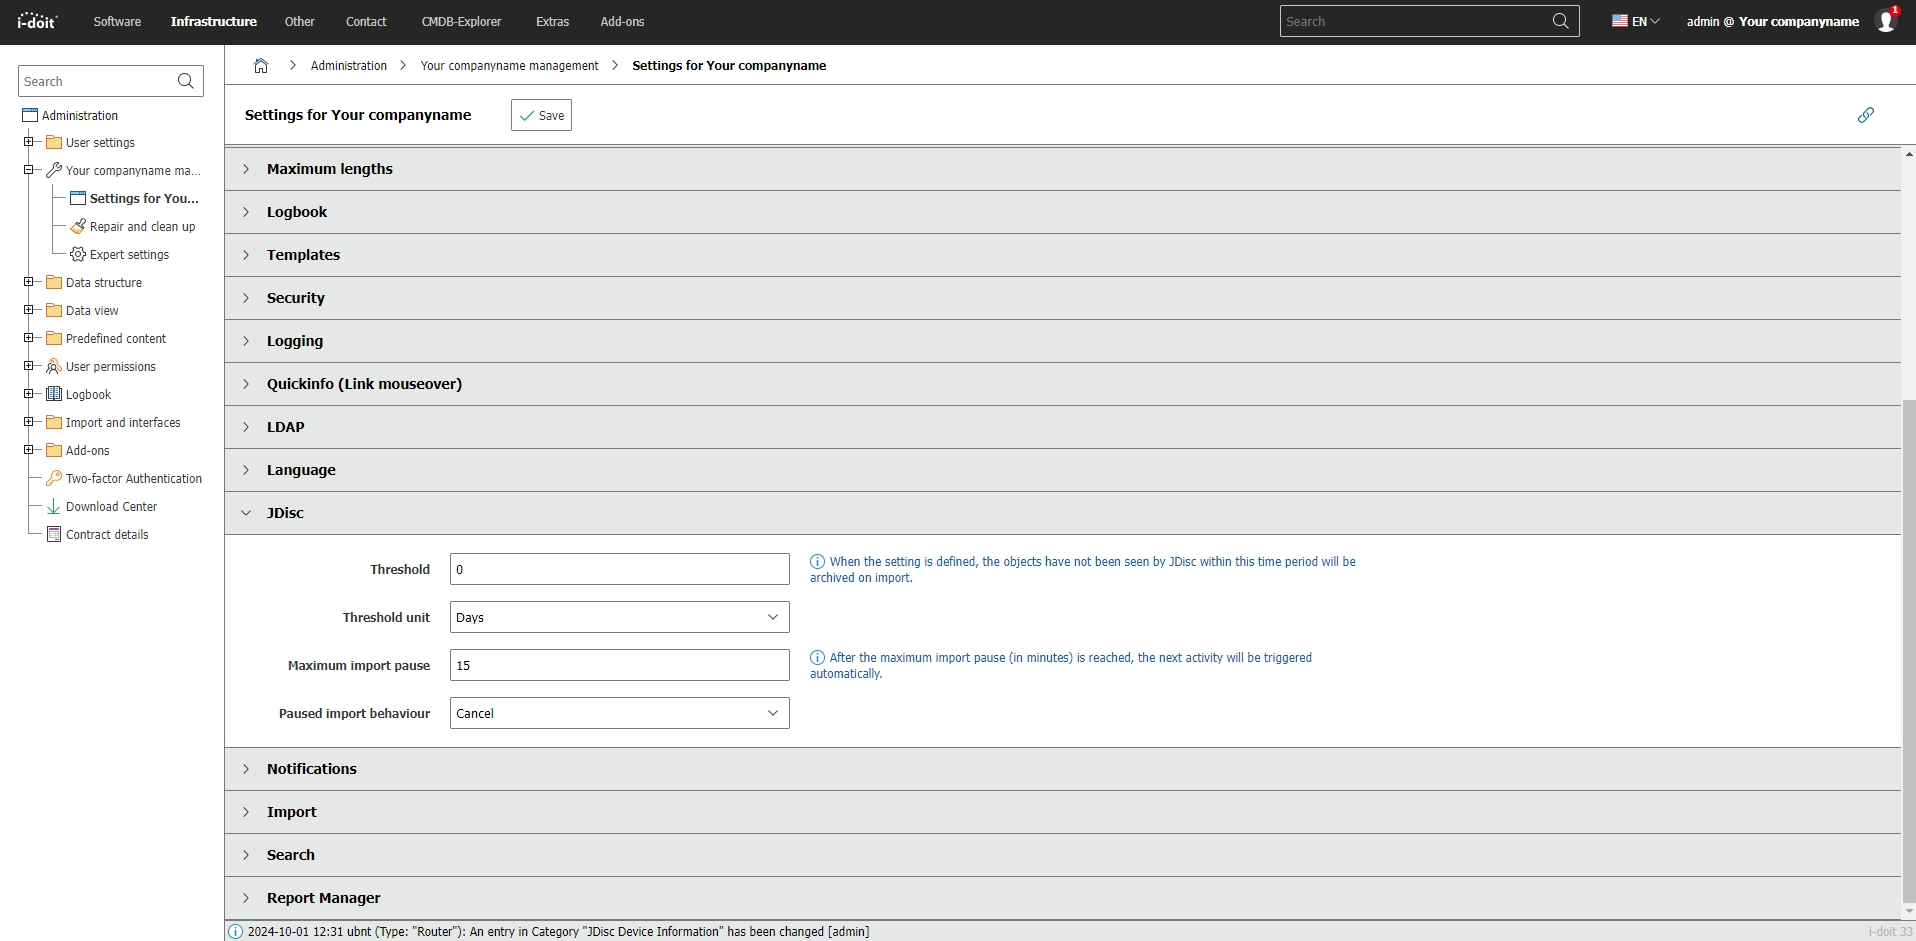Click the Expert settings gear icon

(78, 254)
